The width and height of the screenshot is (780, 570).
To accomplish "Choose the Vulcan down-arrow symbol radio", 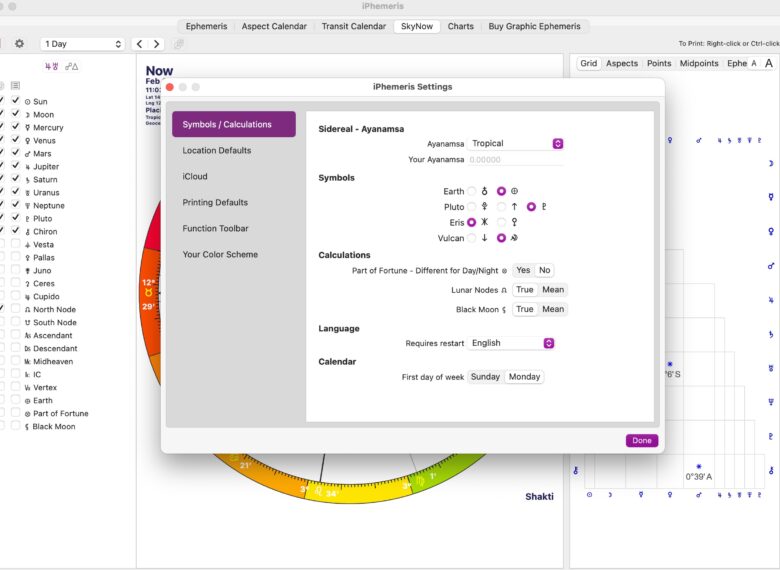I will (x=472, y=238).
